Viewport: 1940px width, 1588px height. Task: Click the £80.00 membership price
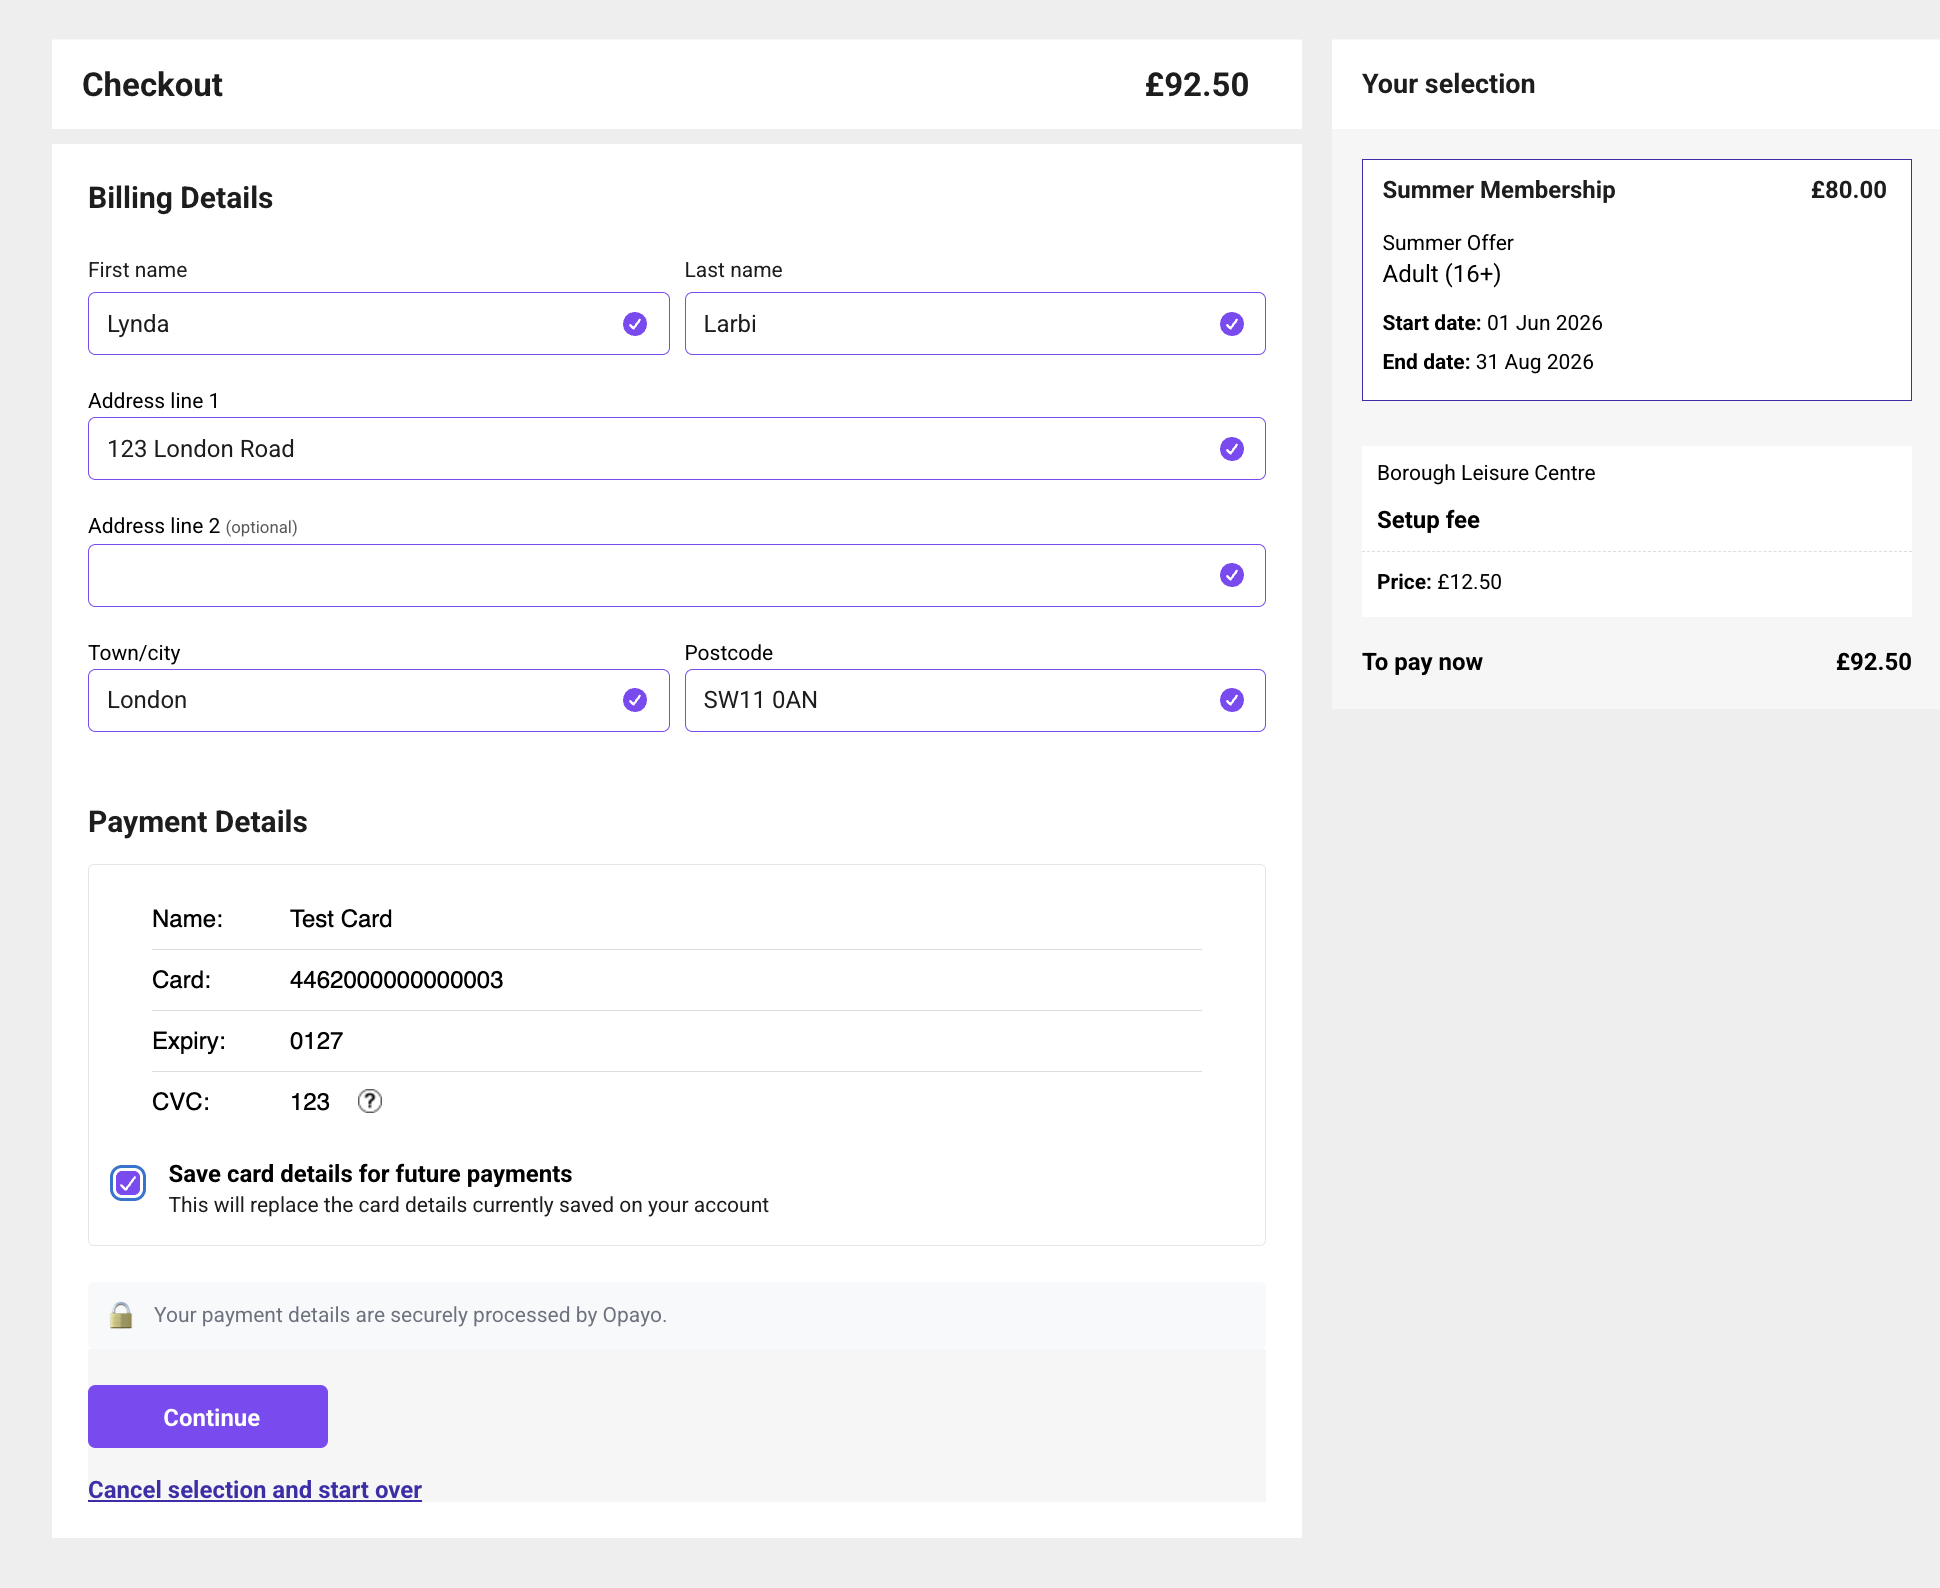tap(1848, 190)
